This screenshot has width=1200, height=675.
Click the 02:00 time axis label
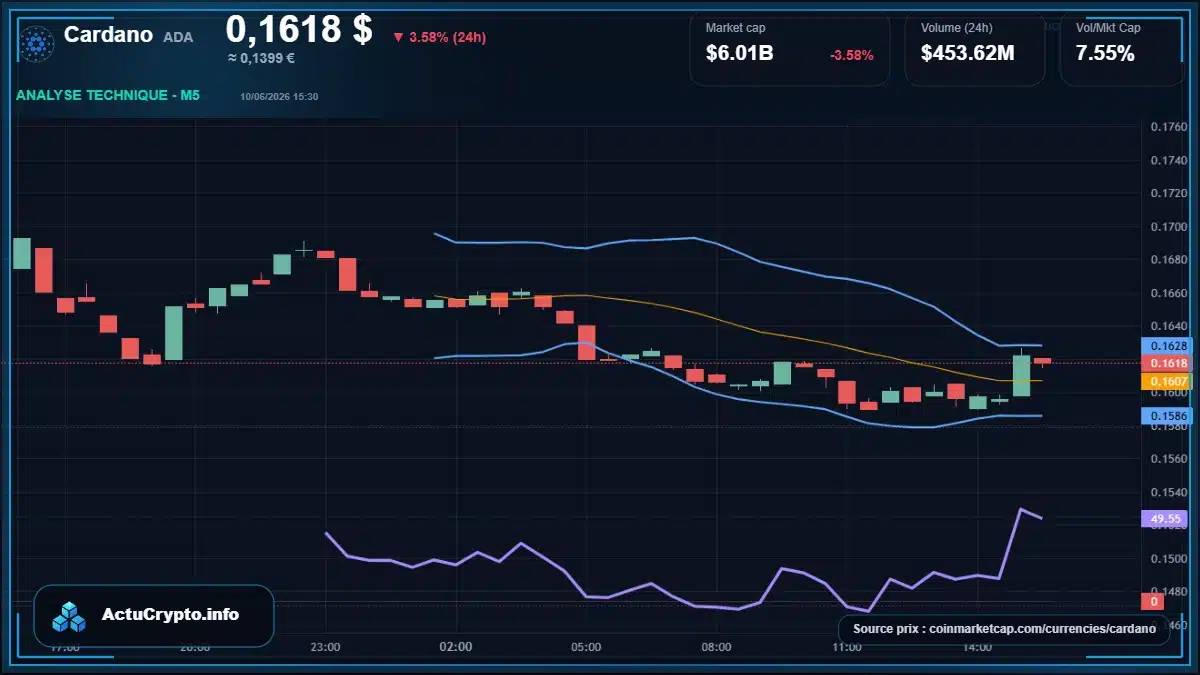(x=455, y=647)
